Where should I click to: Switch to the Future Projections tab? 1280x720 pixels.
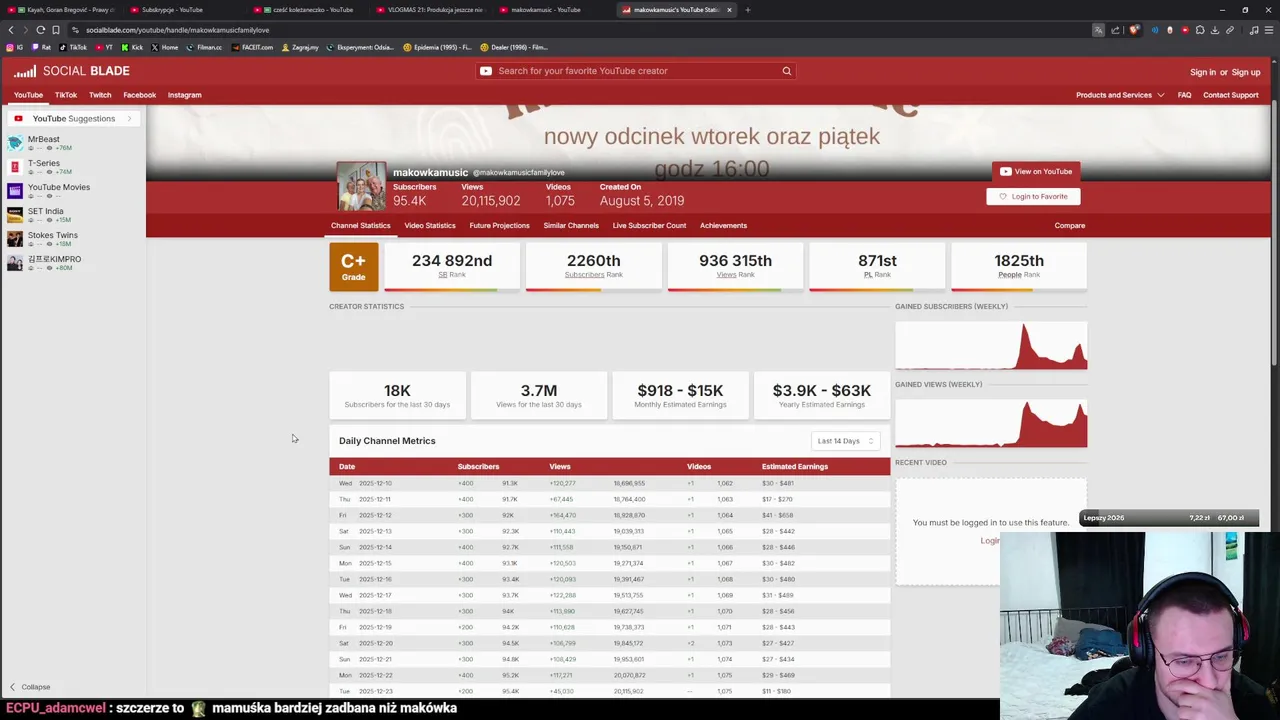[x=499, y=226]
